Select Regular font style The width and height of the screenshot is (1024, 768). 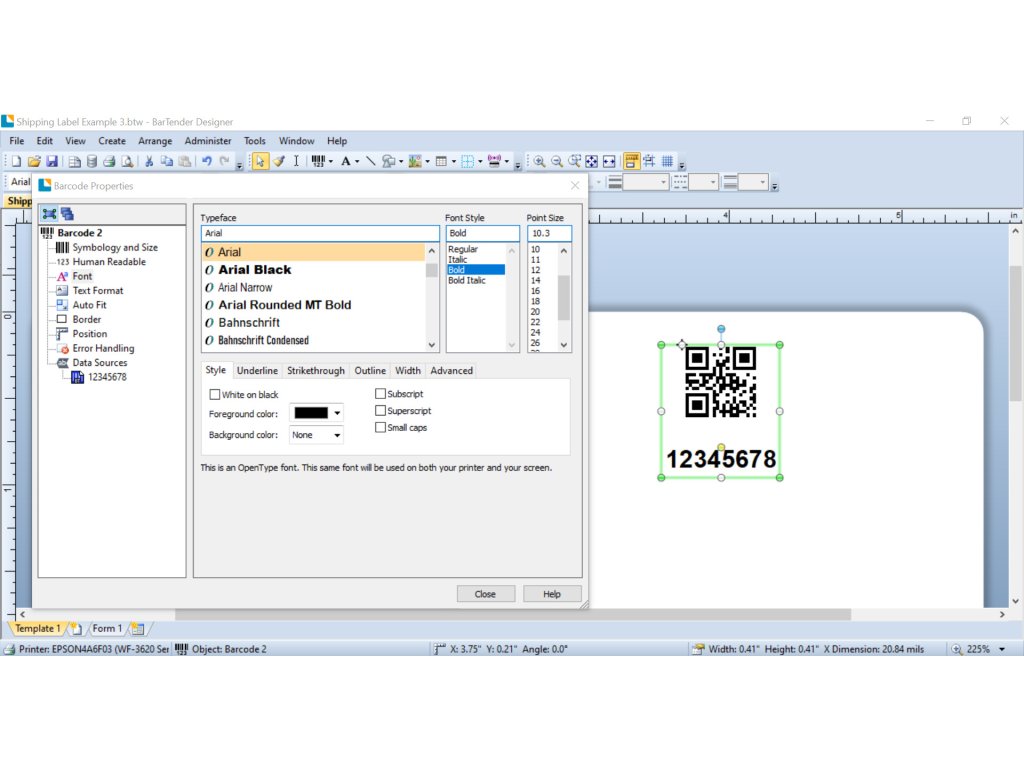[x=463, y=249]
